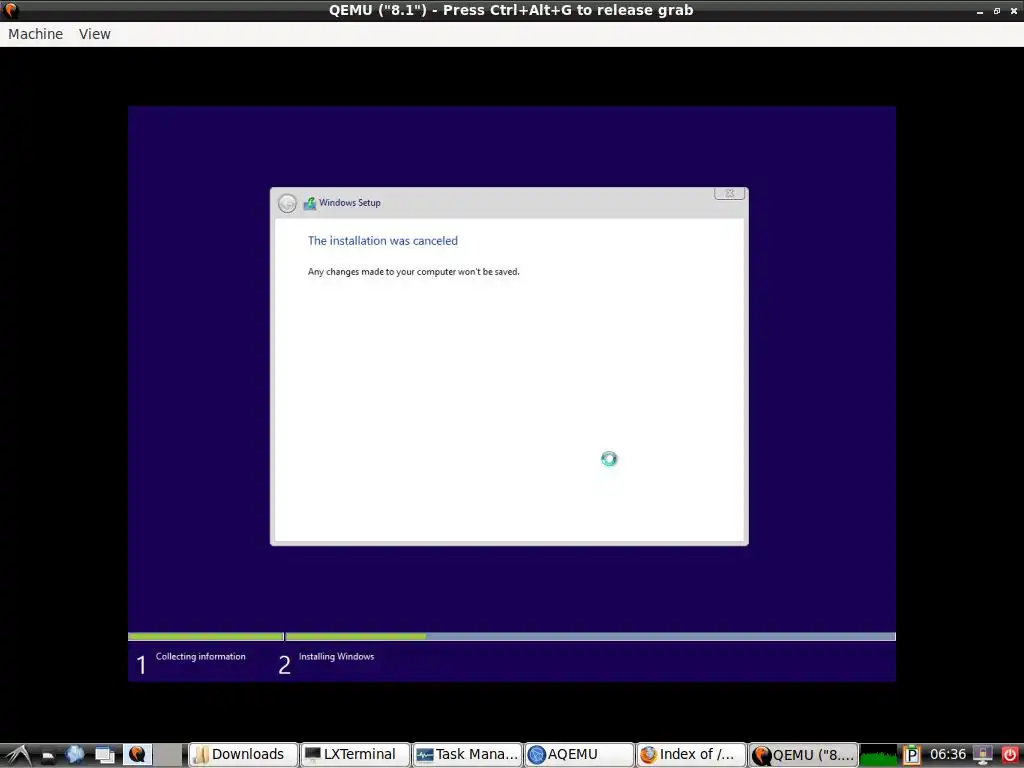1024x768 pixels.
Task: Switch to the QEMU ("8.1") taskbar button
Action: [x=803, y=754]
